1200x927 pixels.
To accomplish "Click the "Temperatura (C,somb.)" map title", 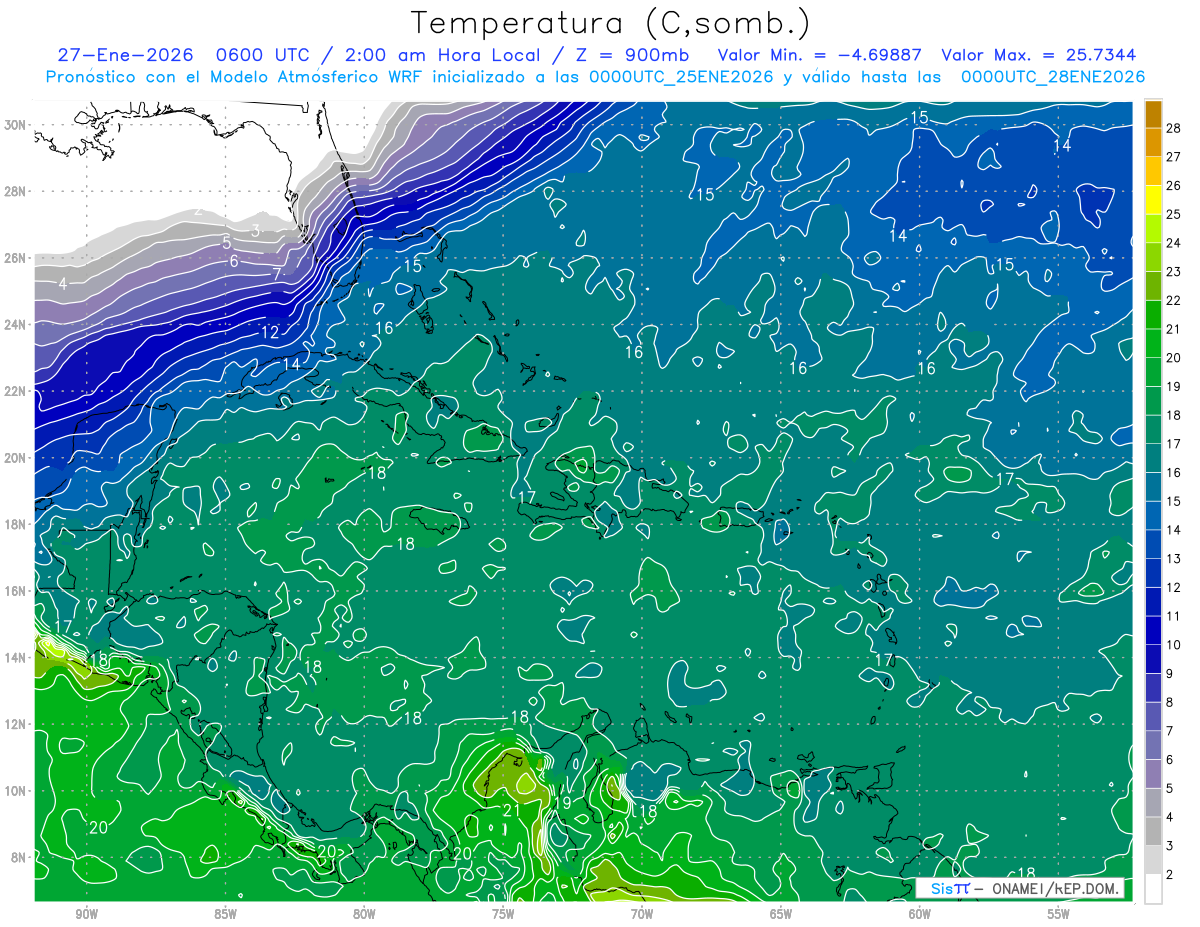I will coord(611,22).
